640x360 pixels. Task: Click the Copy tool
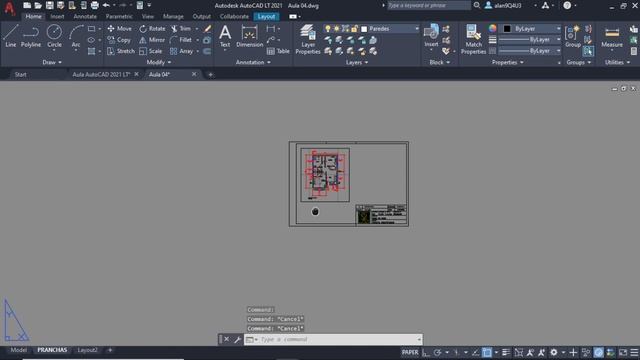click(x=119, y=40)
